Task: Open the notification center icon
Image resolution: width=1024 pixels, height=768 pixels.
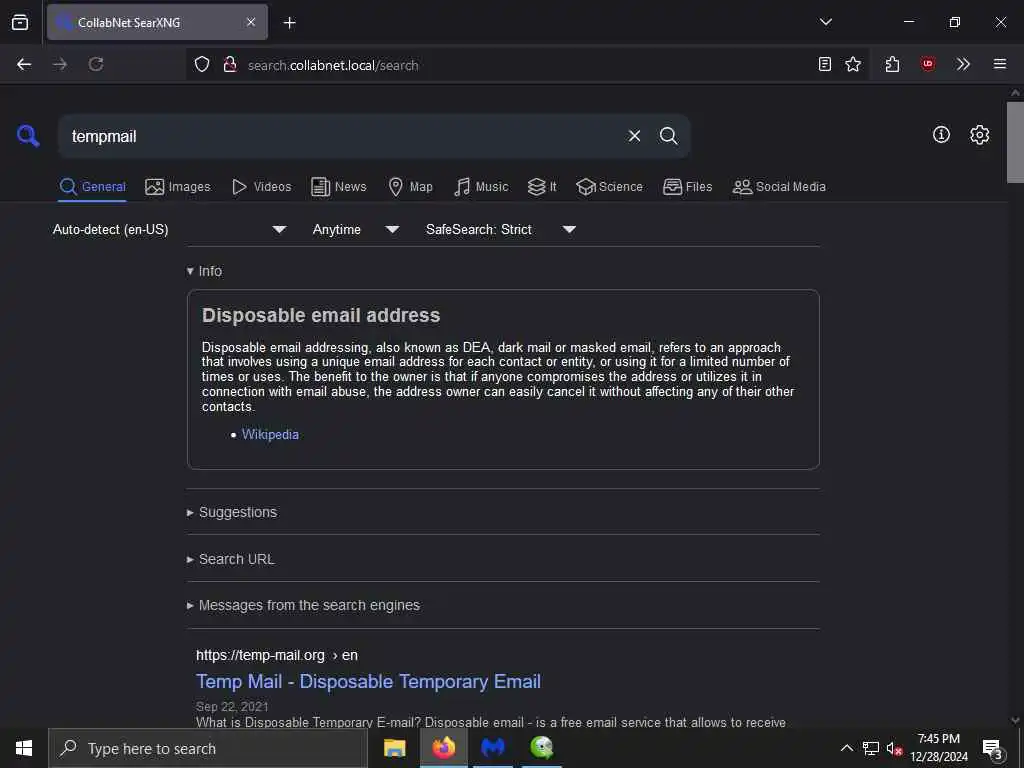Action: point(992,748)
